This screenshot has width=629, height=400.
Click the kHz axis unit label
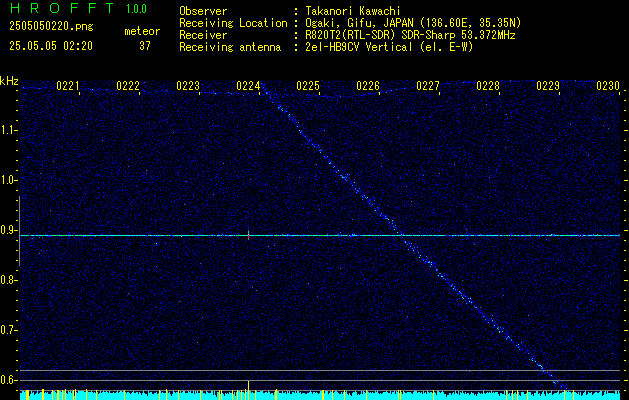click(9, 81)
